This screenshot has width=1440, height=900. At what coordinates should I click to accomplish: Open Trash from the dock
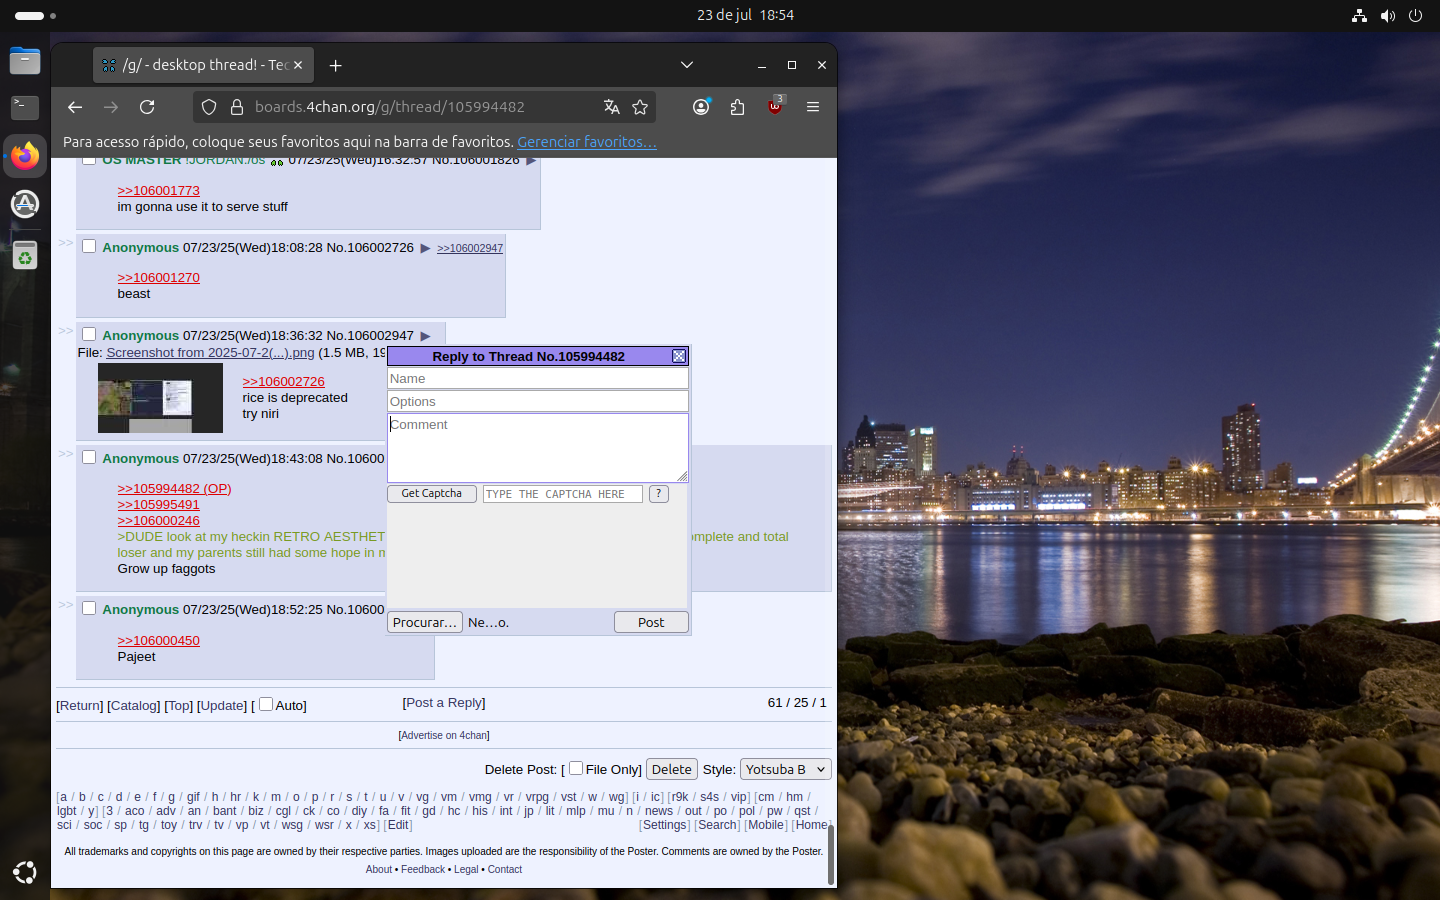coord(25,255)
